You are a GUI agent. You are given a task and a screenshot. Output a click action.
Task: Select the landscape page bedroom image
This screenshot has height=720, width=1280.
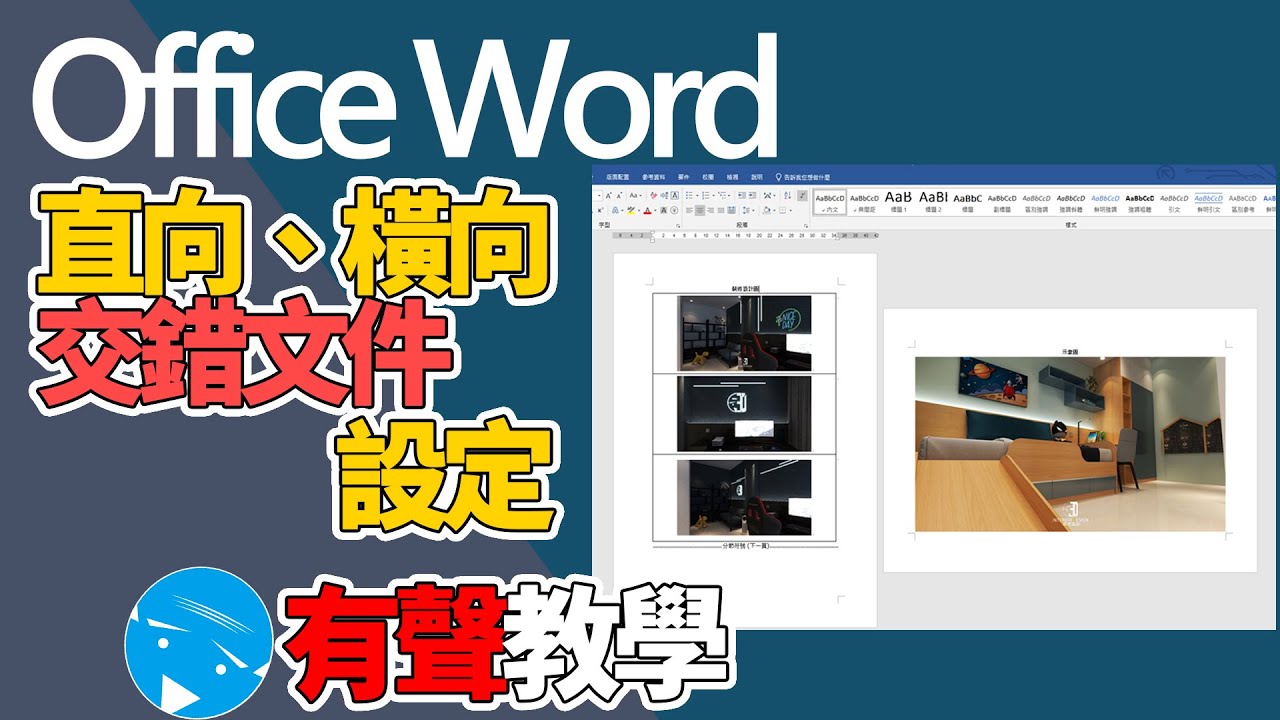[1070, 444]
